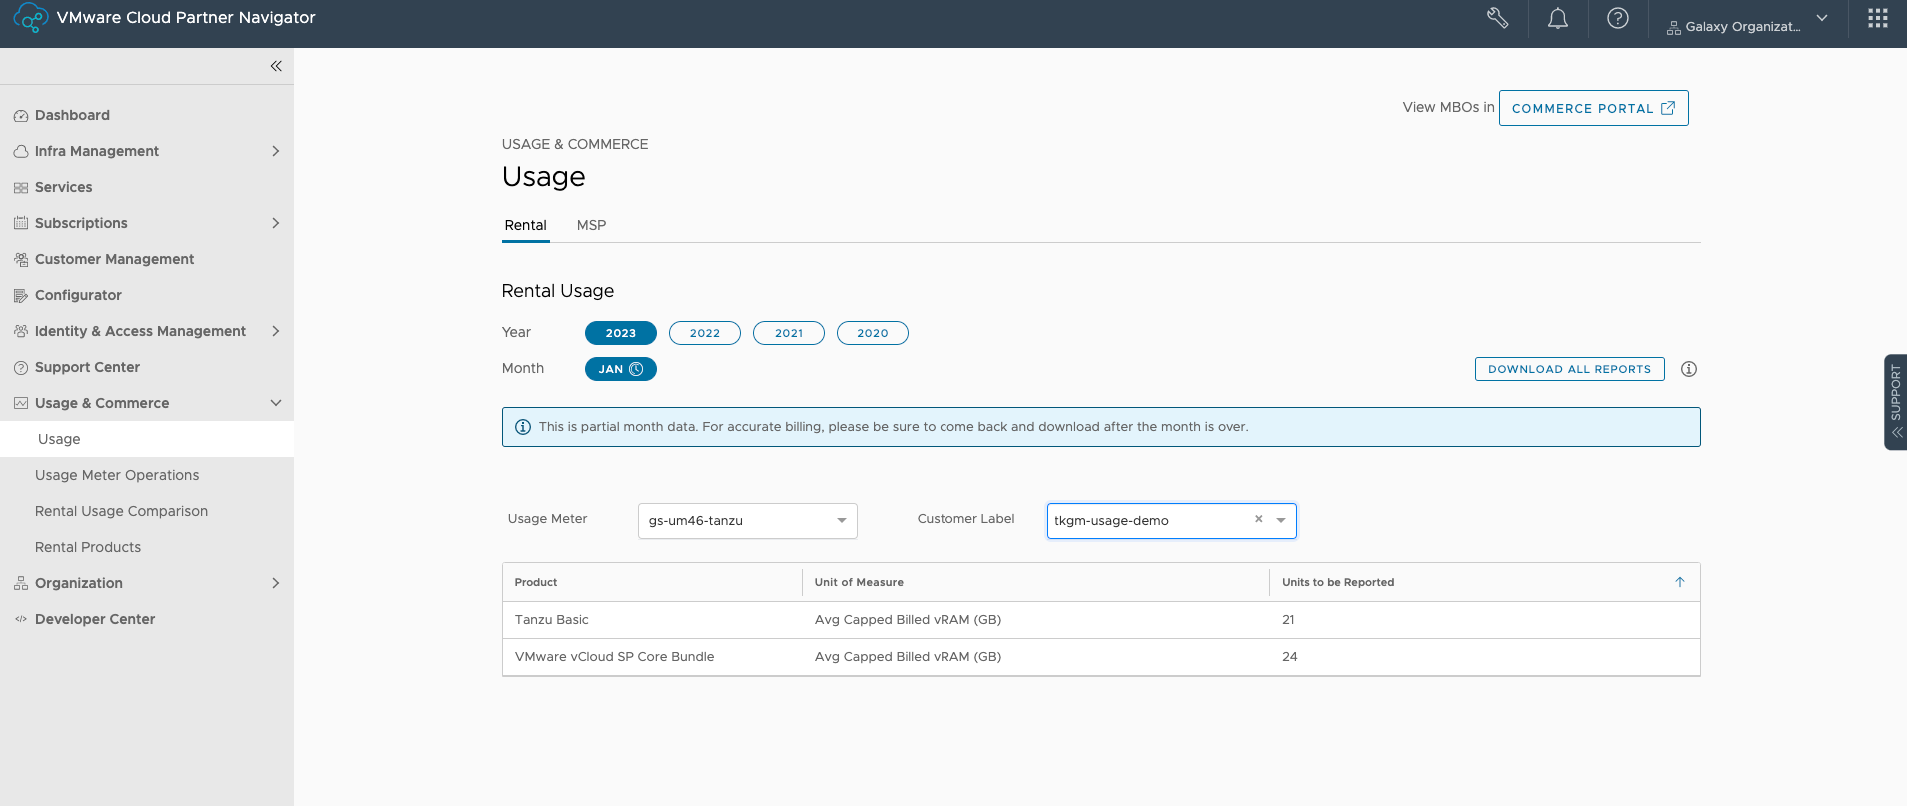This screenshot has width=1907, height=806.
Task: Sort by Units to be Reported arrow
Action: (1679, 582)
